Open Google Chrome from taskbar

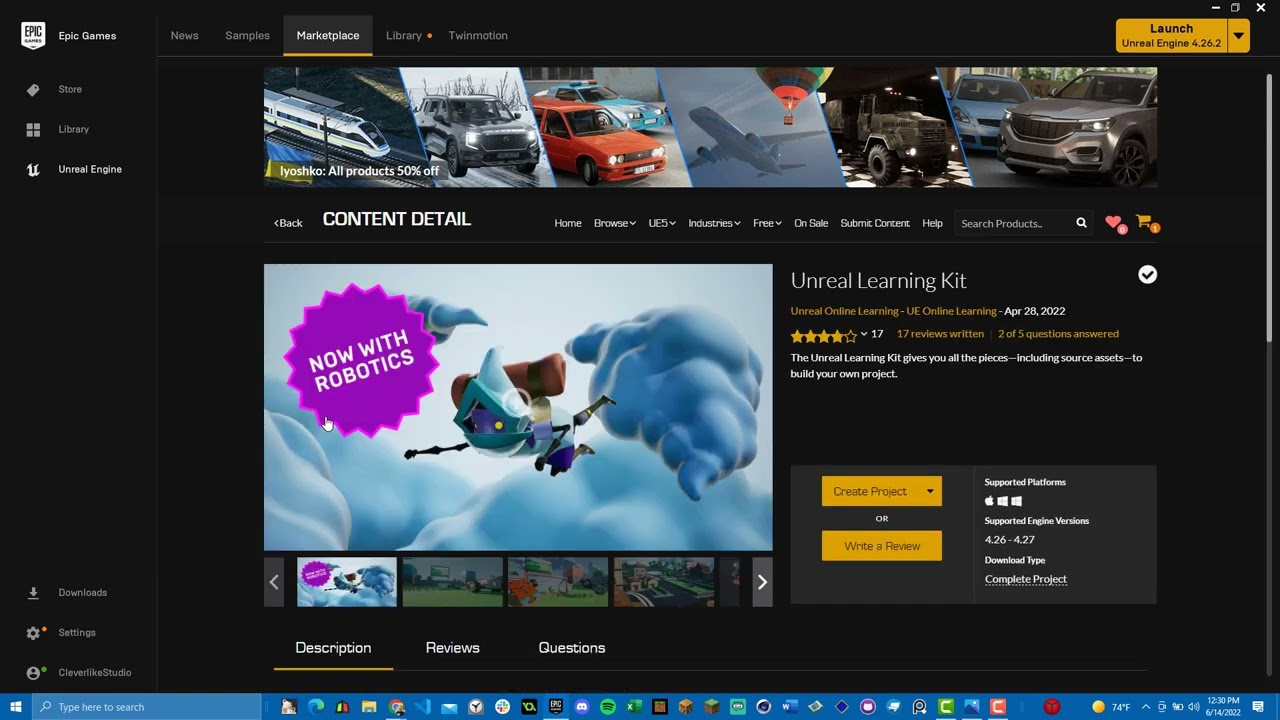point(396,707)
